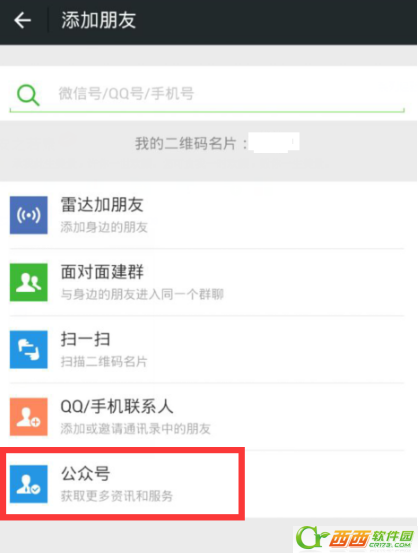Open 我的二维码名片 QR card
The height and width of the screenshot is (553, 418).
tap(208, 144)
